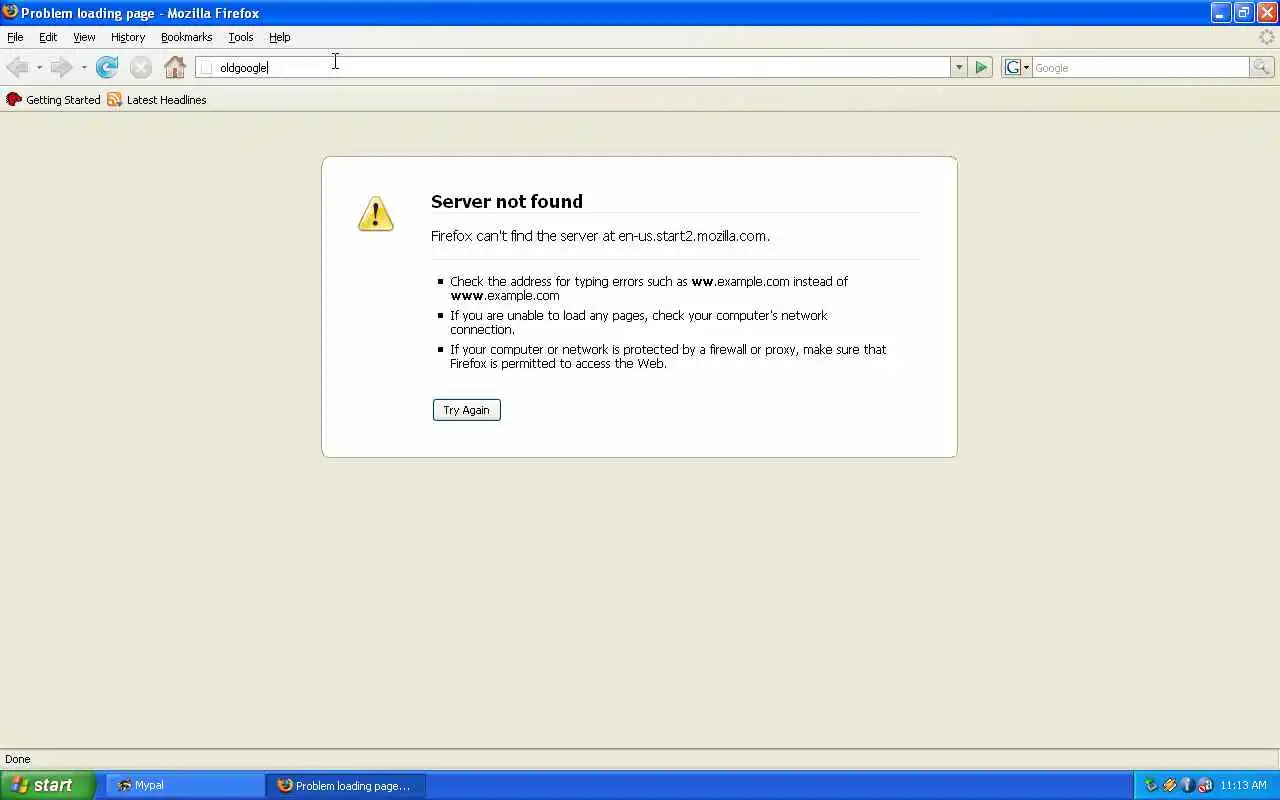Open the Tools menu
This screenshot has width=1280, height=800.
241,37
